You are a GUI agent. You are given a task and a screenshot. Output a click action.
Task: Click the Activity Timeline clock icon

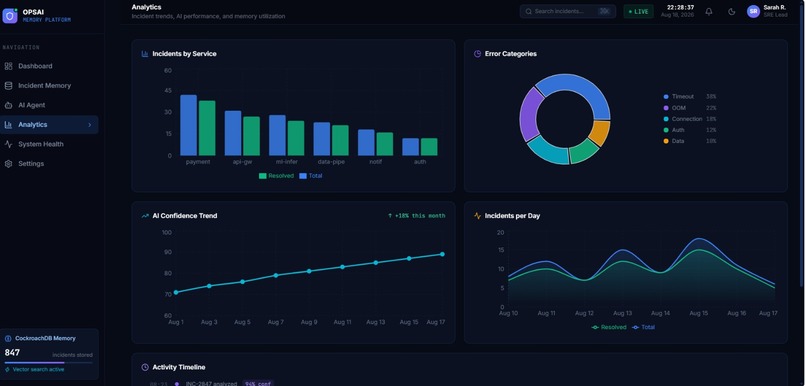tap(145, 367)
